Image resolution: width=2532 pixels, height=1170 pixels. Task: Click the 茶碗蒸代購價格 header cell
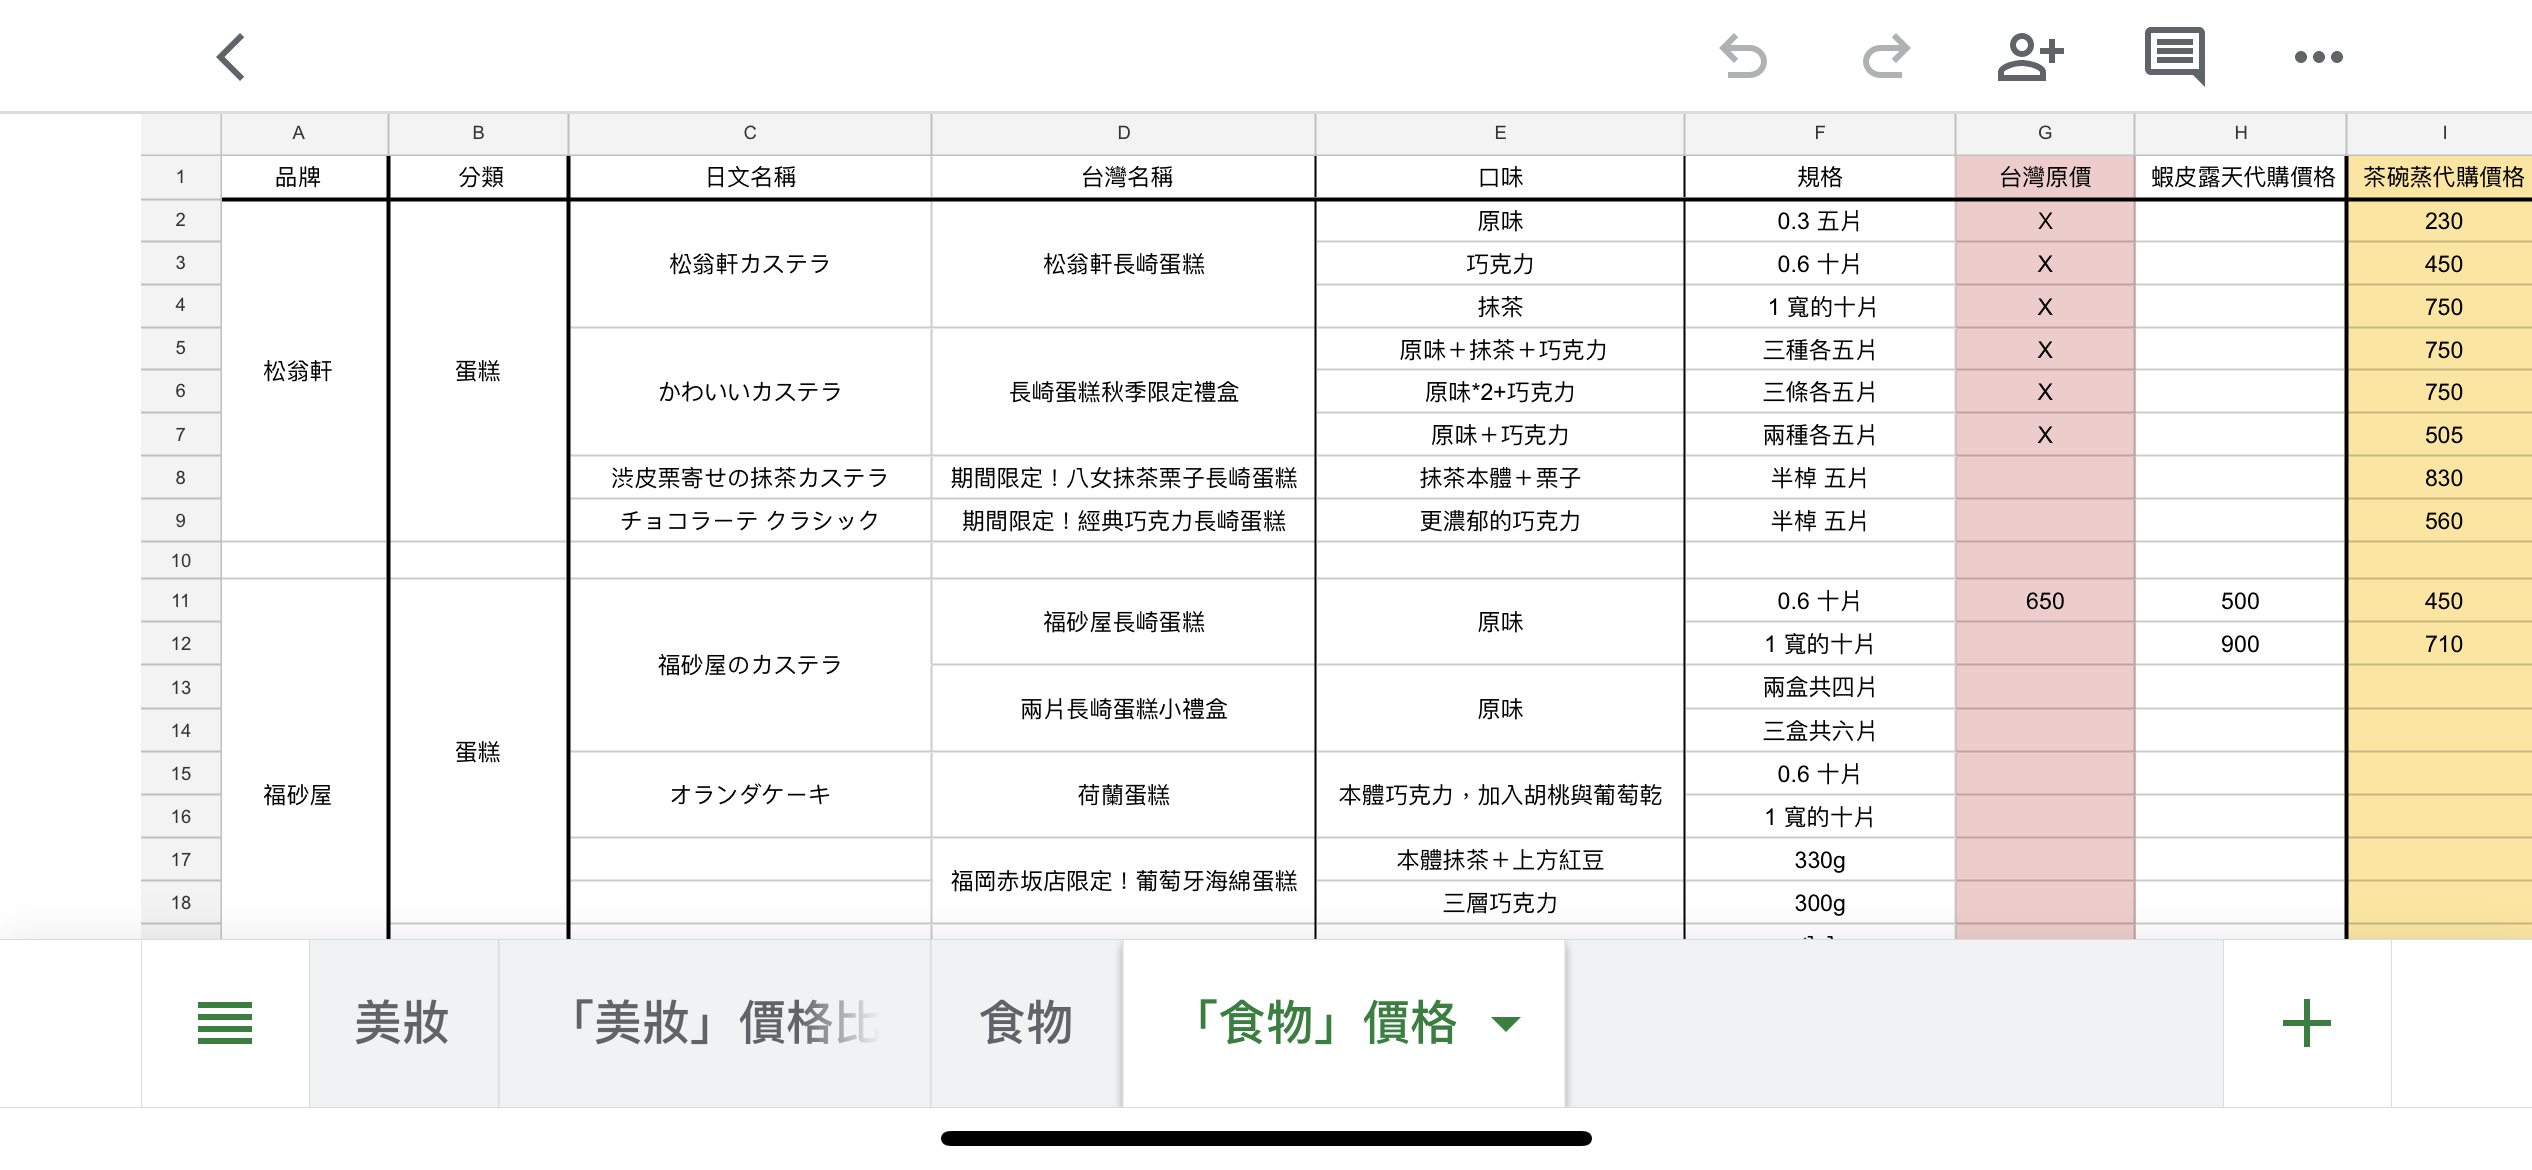click(2441, 177)
